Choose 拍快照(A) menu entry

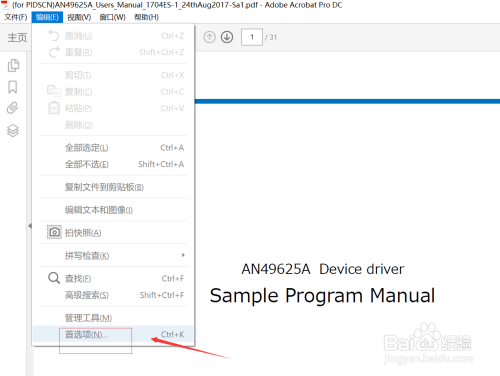tap(113, 232)
